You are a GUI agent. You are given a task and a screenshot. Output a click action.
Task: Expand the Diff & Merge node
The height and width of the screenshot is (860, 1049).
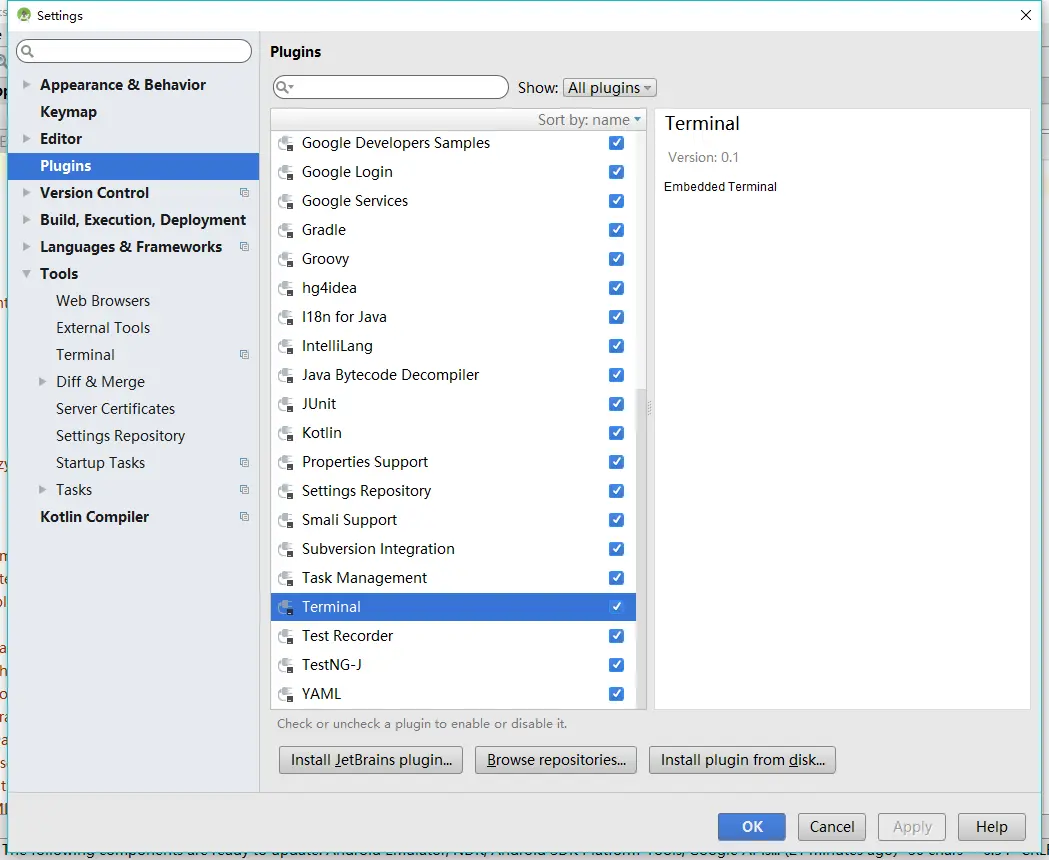point(42,381)
